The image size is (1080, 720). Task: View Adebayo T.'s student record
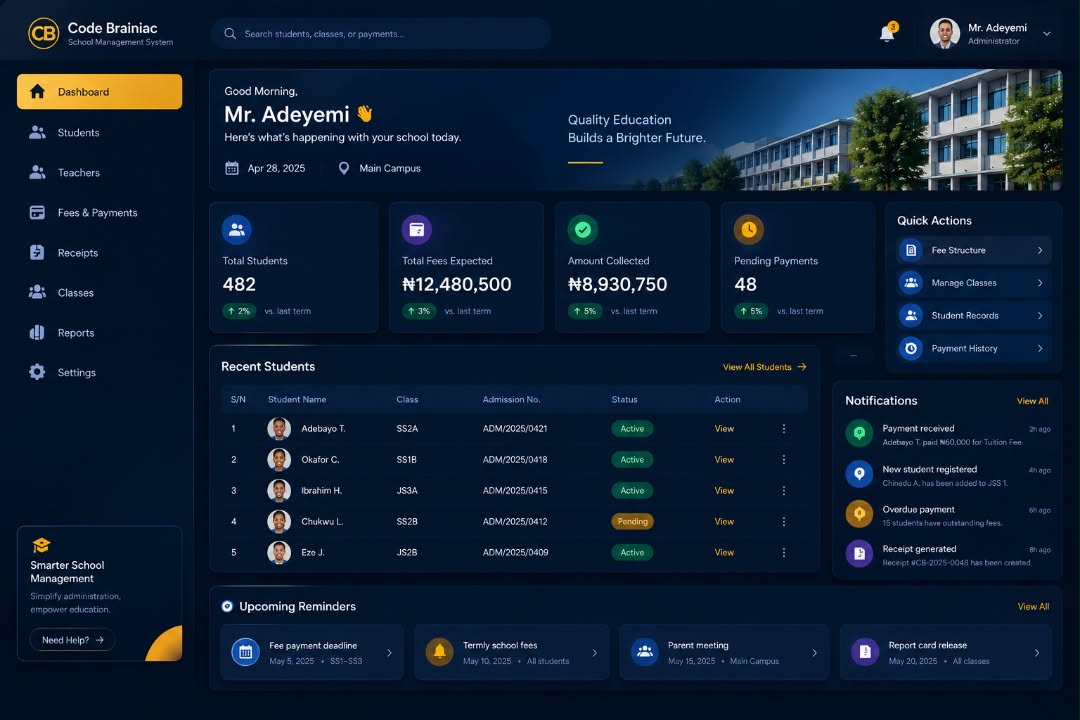point(724,429)
